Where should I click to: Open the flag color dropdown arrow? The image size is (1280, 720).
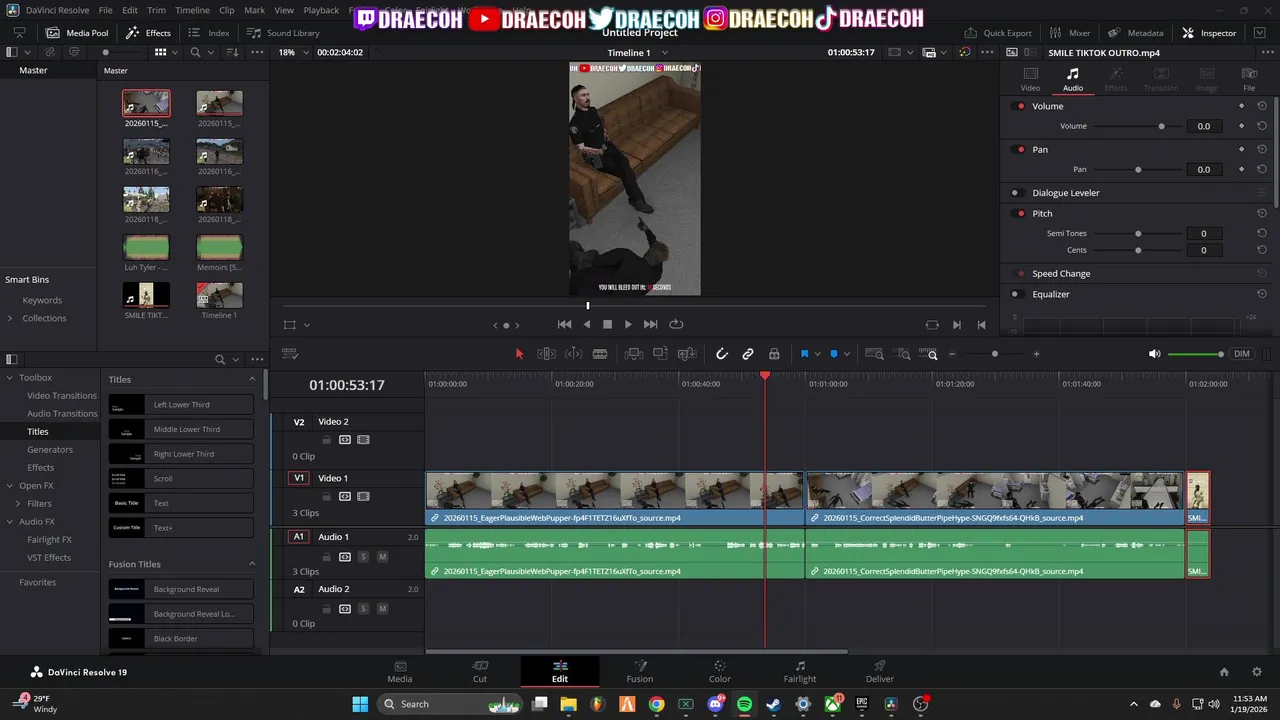[x=817, y=354]
